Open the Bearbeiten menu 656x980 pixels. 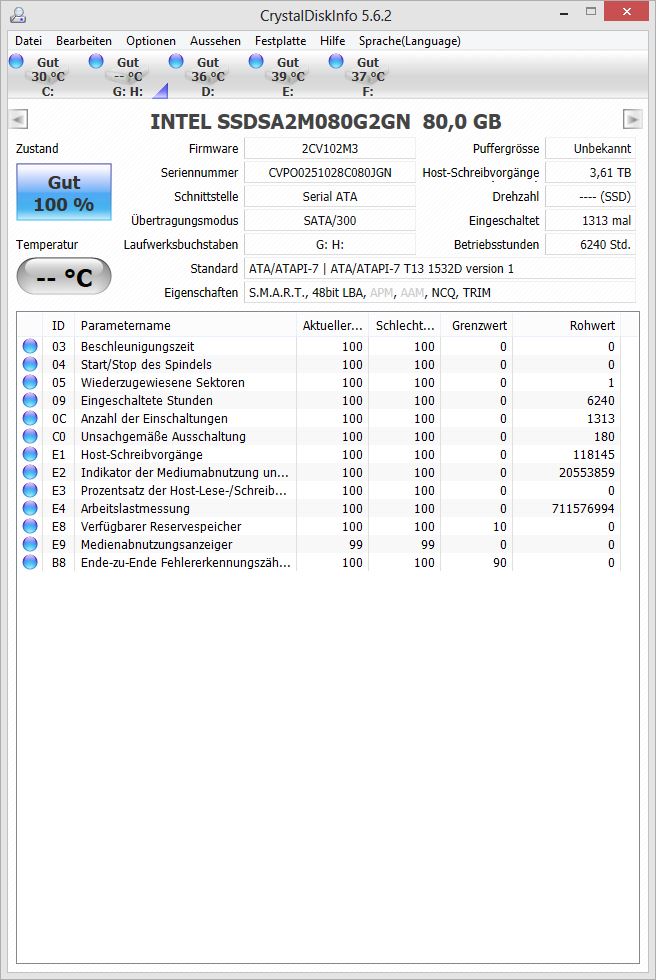point(84,41)
